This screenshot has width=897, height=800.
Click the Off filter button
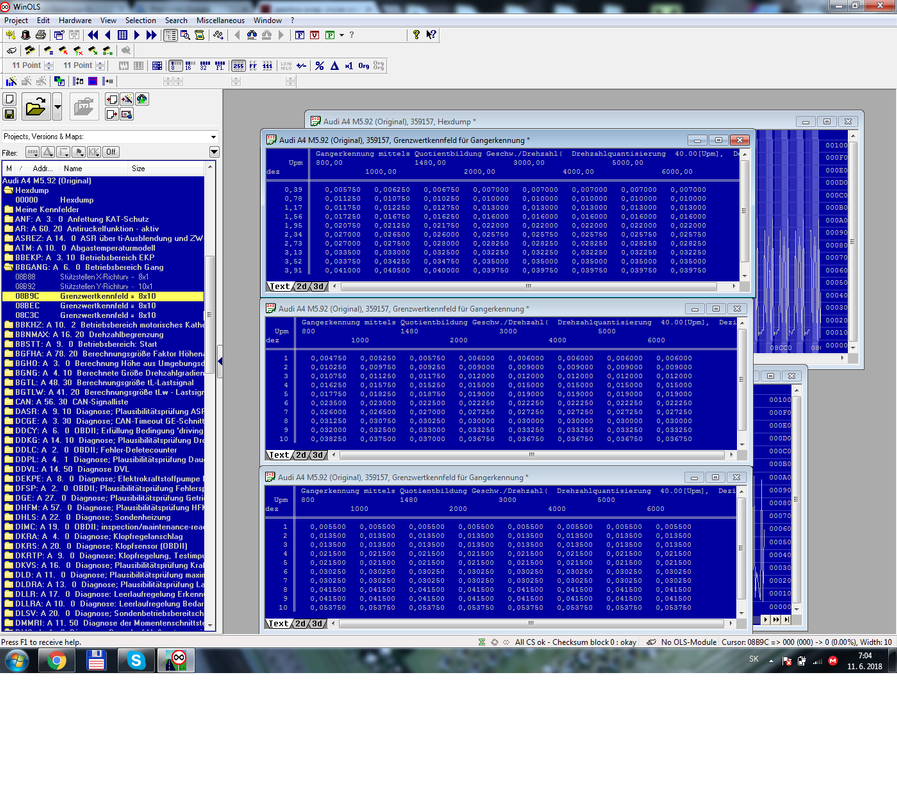coord(111,152)
